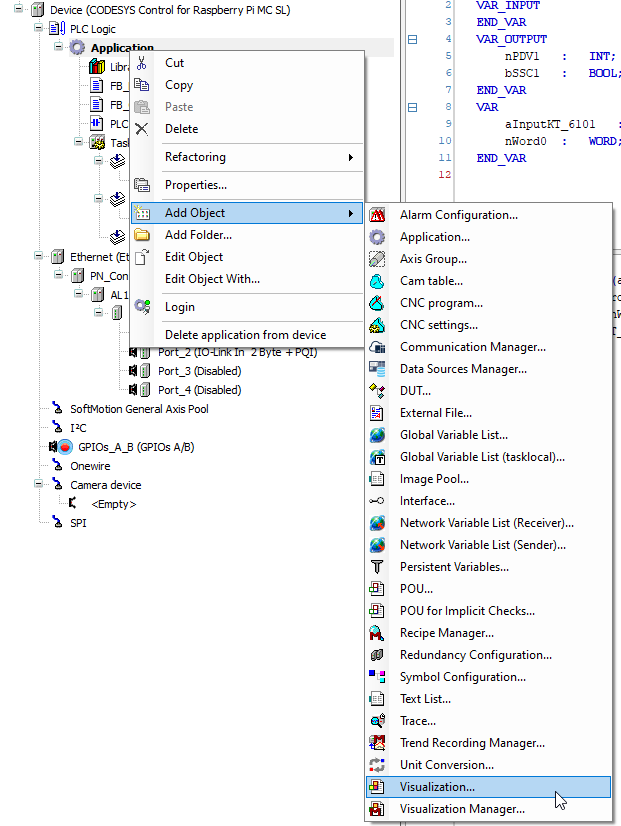Click the Alarm Configuration icon
The image size is (621, 826).
(x=377, y=215)
